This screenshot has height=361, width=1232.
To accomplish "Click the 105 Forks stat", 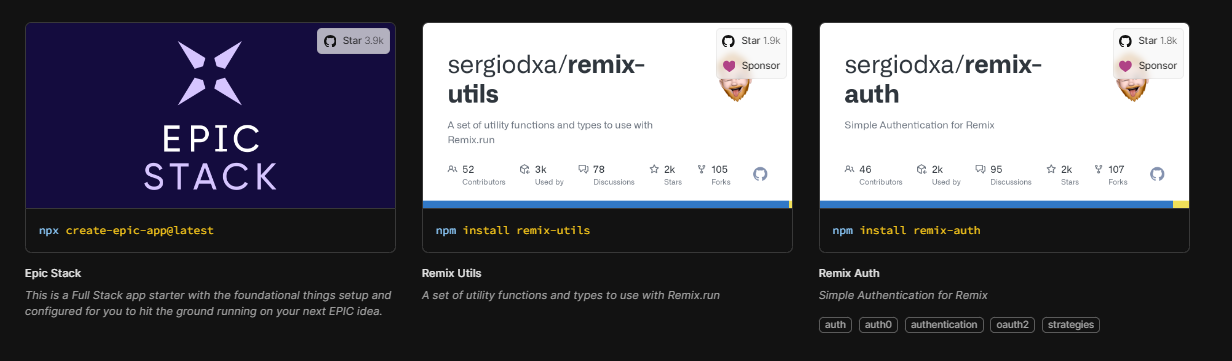I will pyautogui.click(x=713, y=175).
